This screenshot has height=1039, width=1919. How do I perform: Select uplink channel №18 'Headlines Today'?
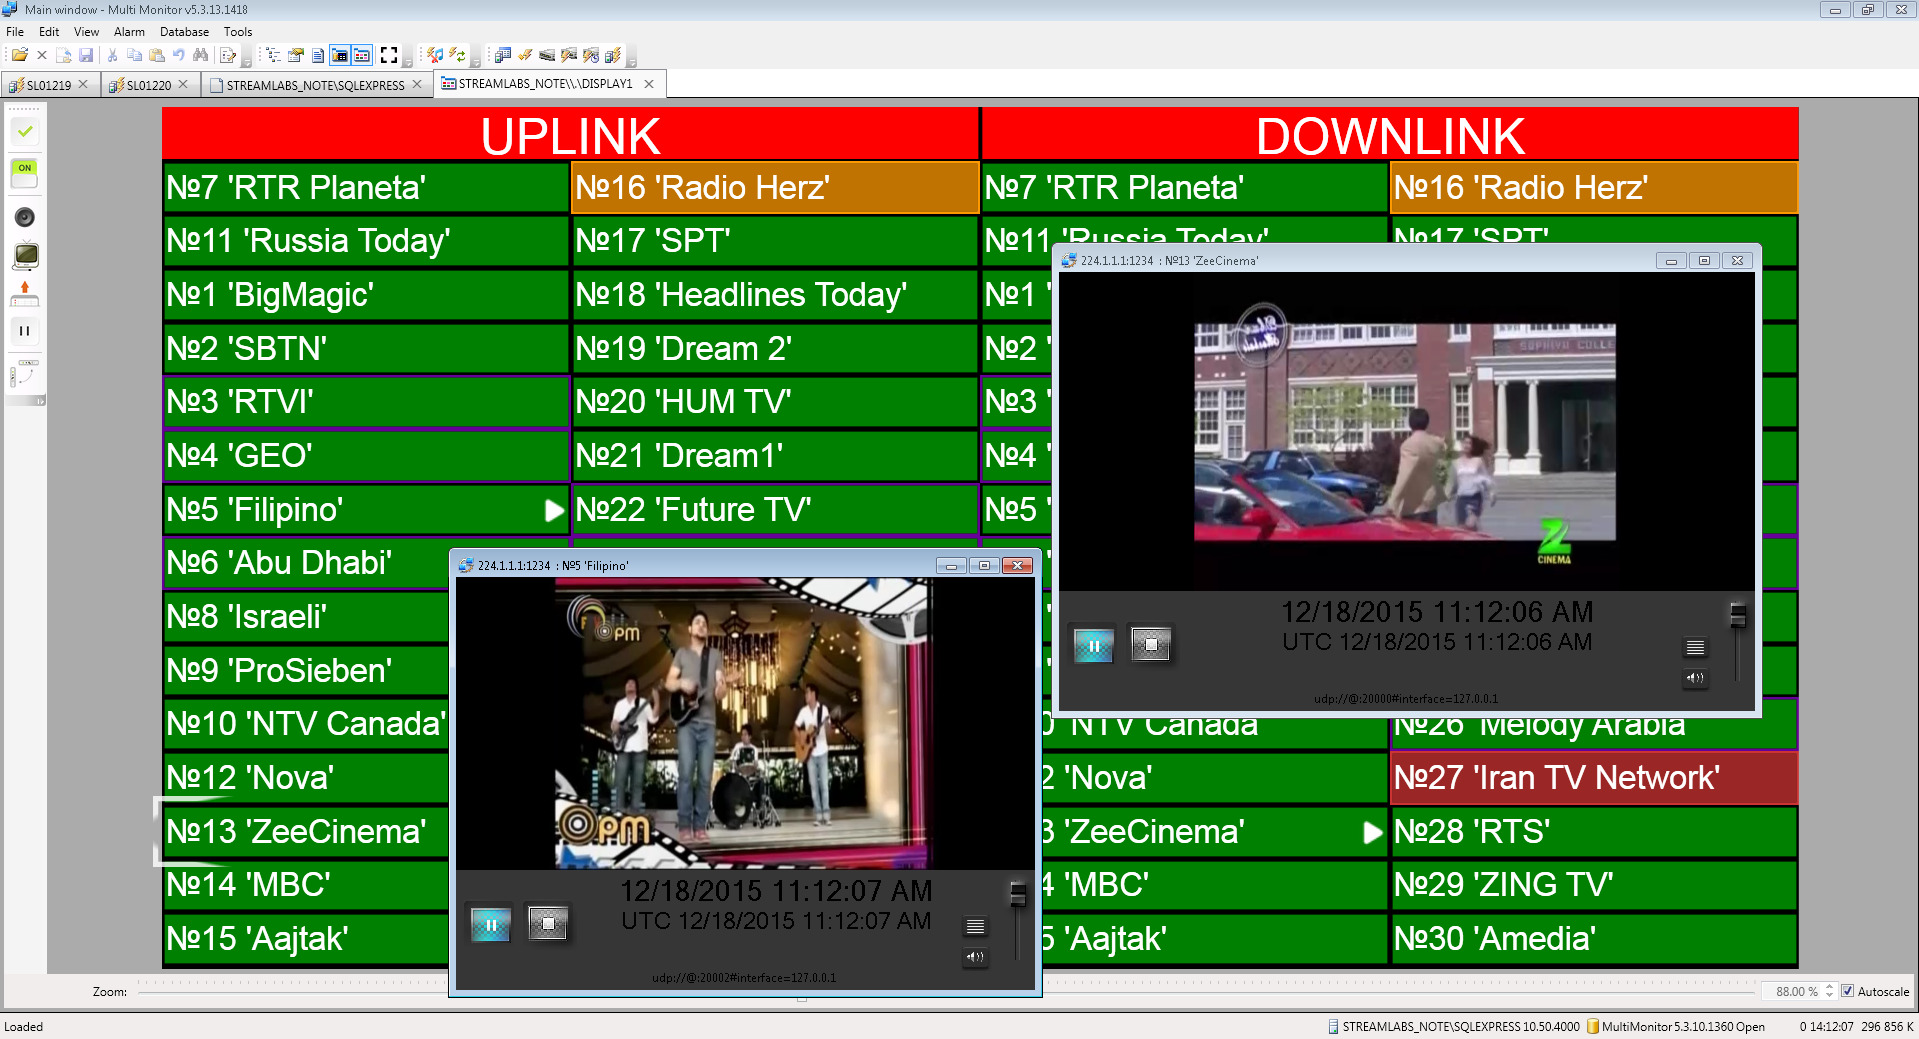774,295
